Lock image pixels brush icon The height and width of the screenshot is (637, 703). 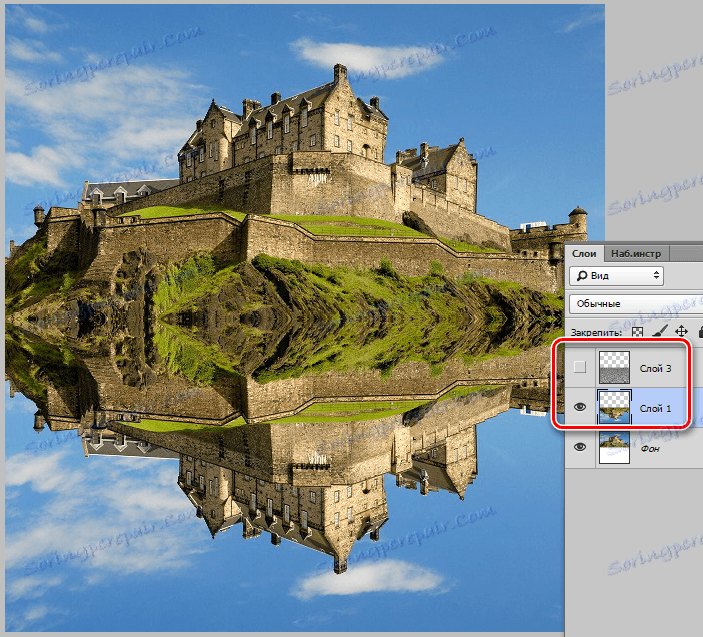pyautogui.click(x=659, y=332)
